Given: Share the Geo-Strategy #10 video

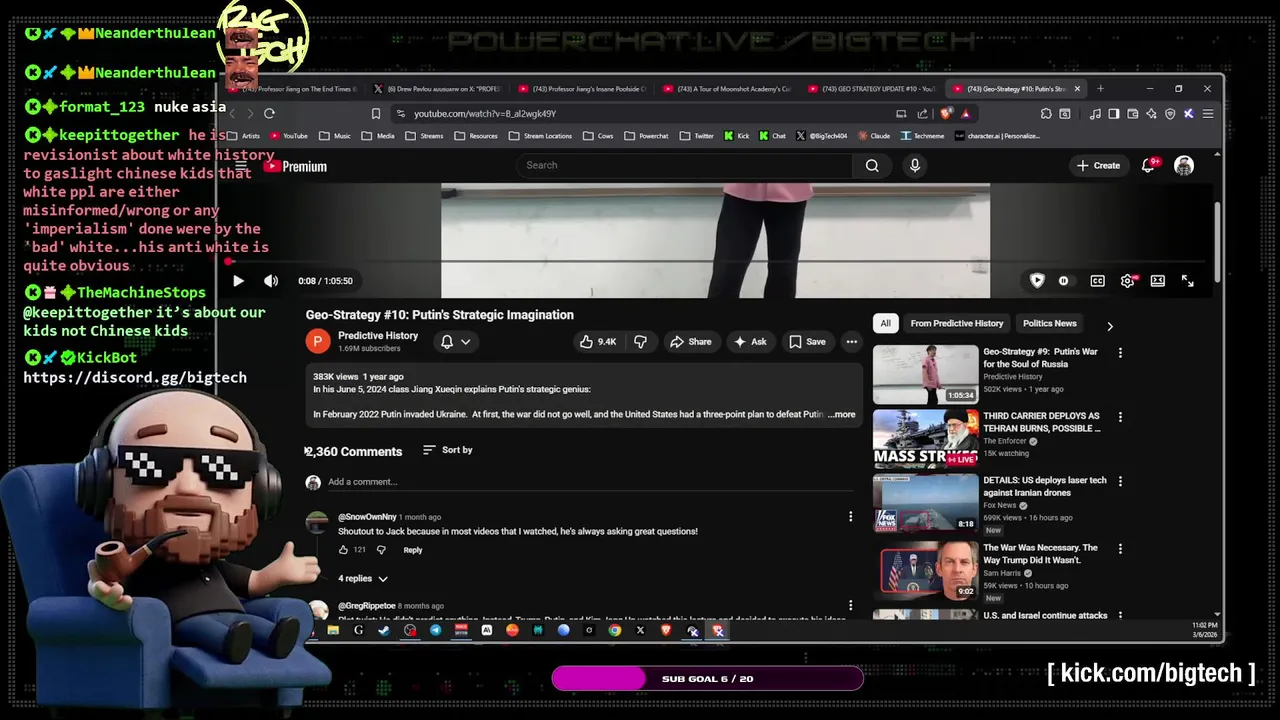Looking at the screenshot, I should [691, 342].
